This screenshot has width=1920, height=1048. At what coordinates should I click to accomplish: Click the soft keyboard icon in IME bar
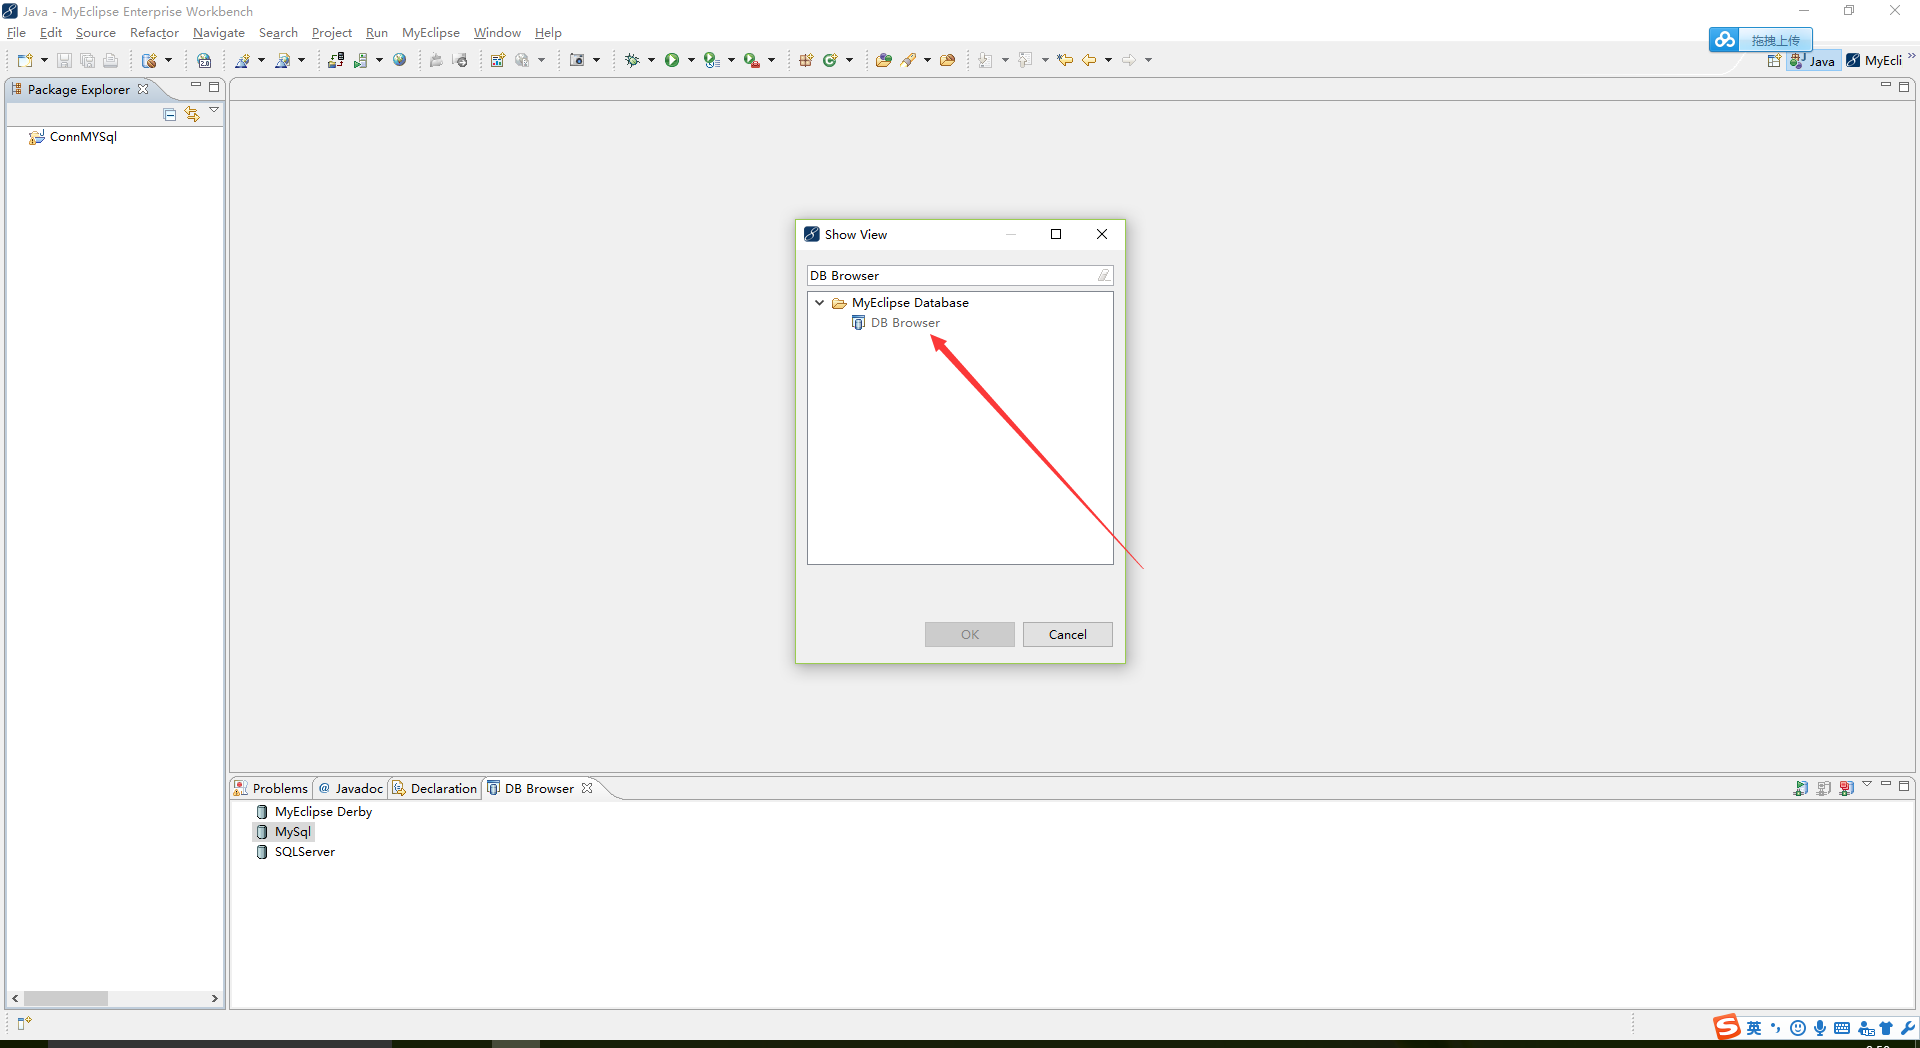[x=1842, y=1028]
